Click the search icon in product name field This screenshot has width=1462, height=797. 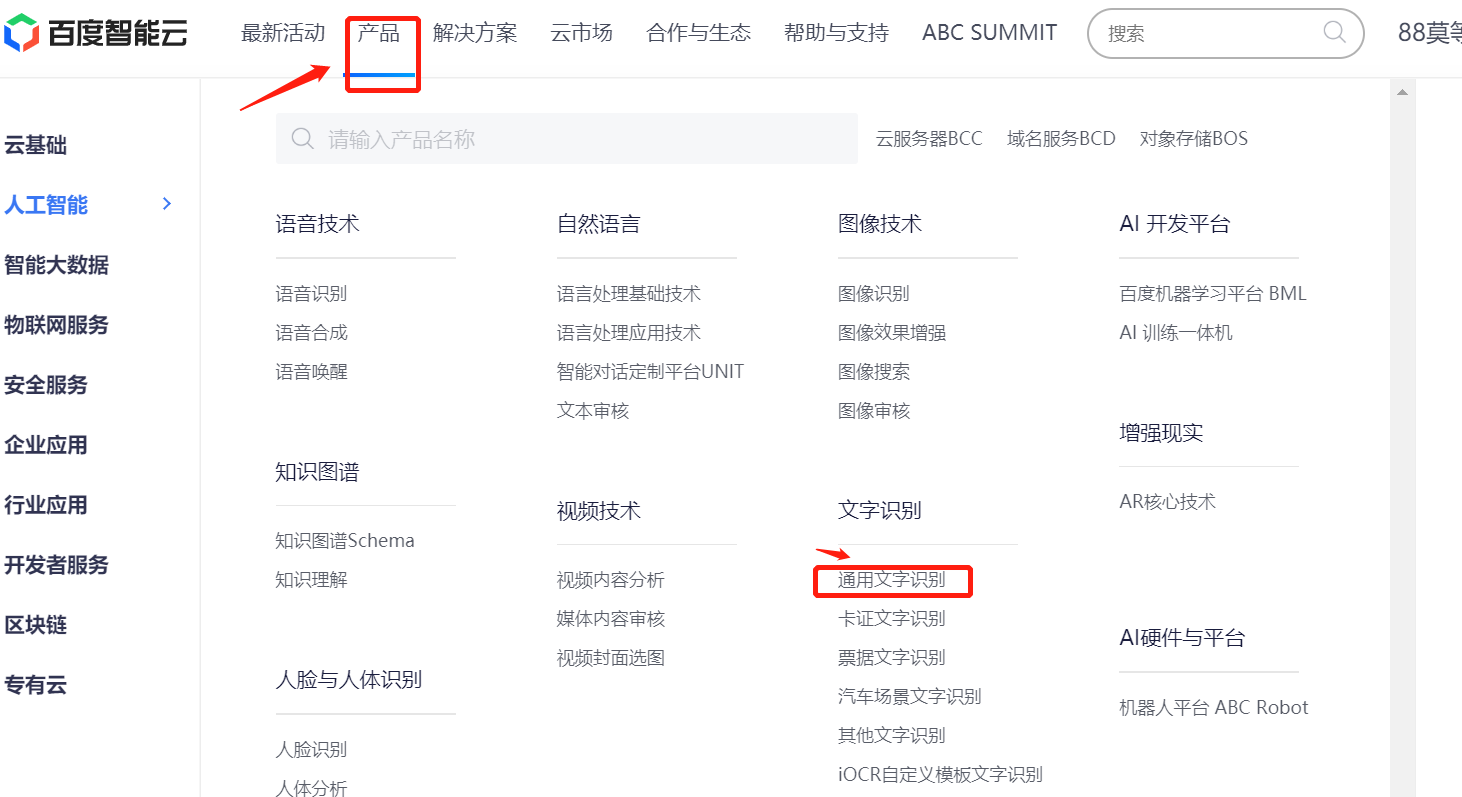pyautogui.click(x=303, y=138)
